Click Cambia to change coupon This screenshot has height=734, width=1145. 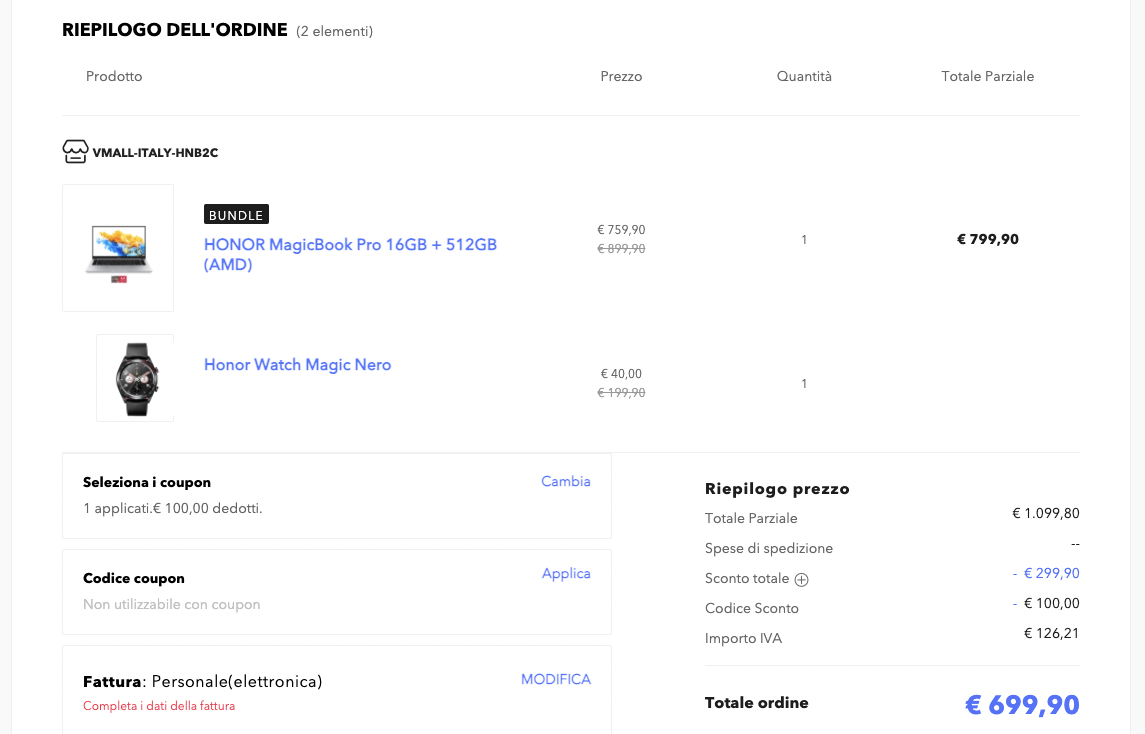[566, 481]
